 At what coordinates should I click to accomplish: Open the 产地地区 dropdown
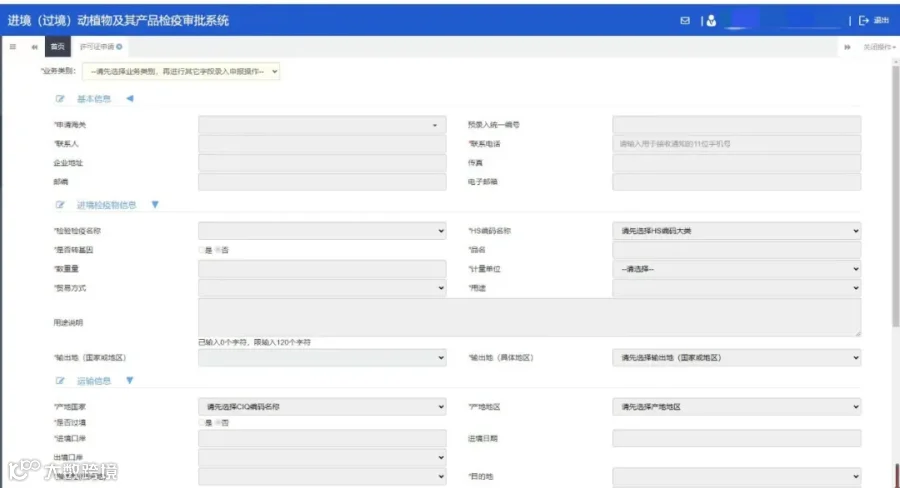coord(736,406)
